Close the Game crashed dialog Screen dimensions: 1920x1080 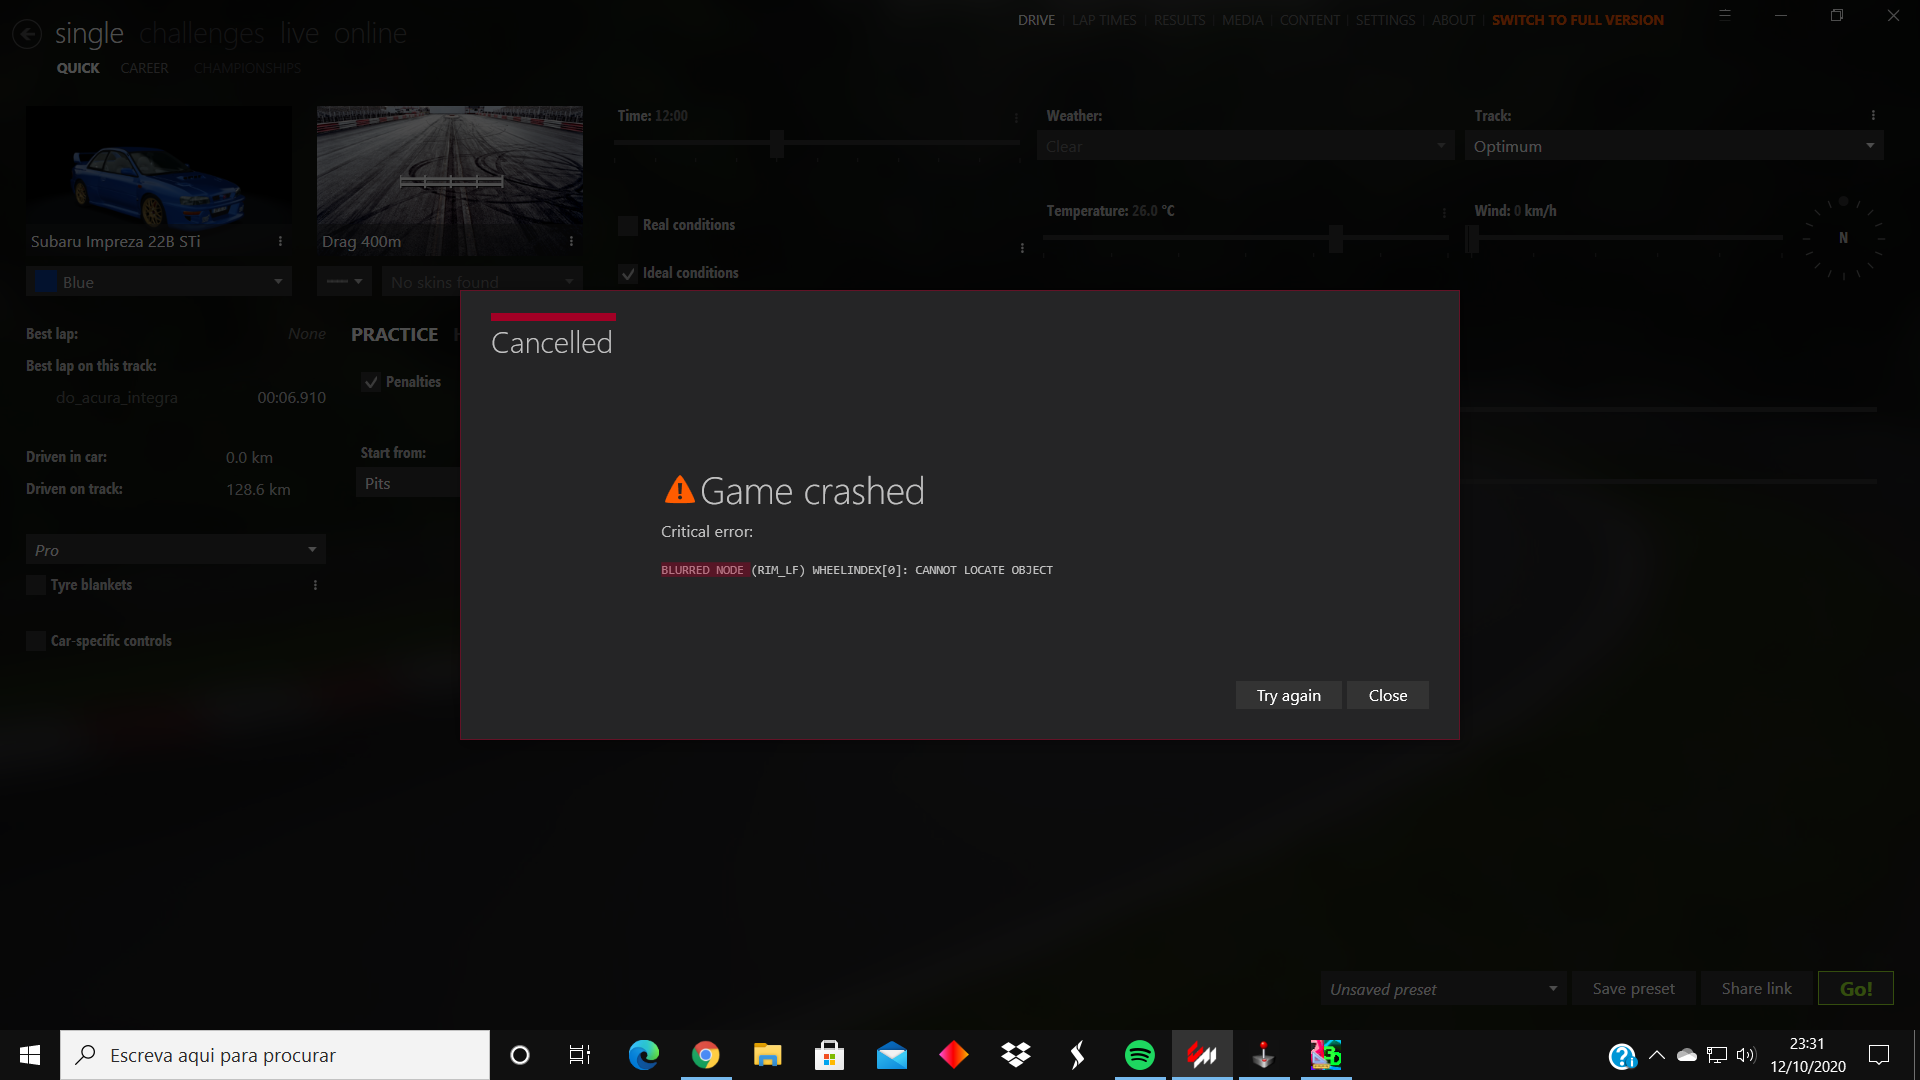[1387, 695]
